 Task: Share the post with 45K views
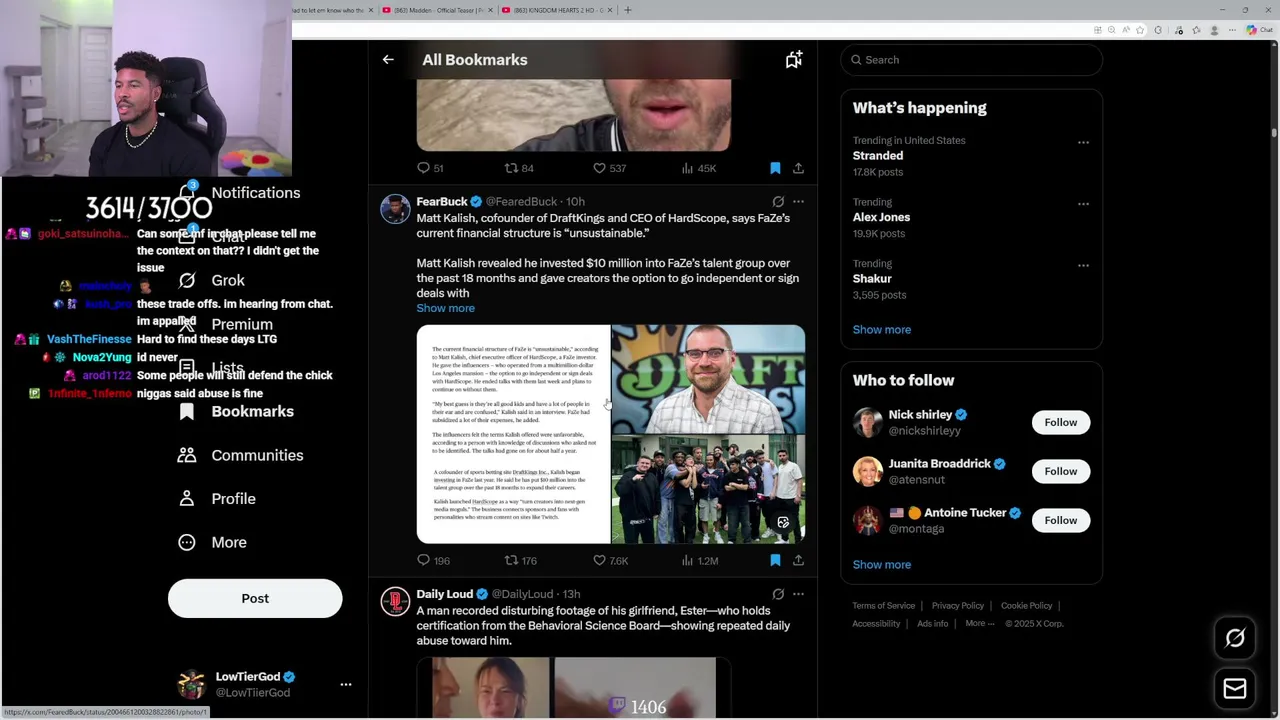pos(798,168)
